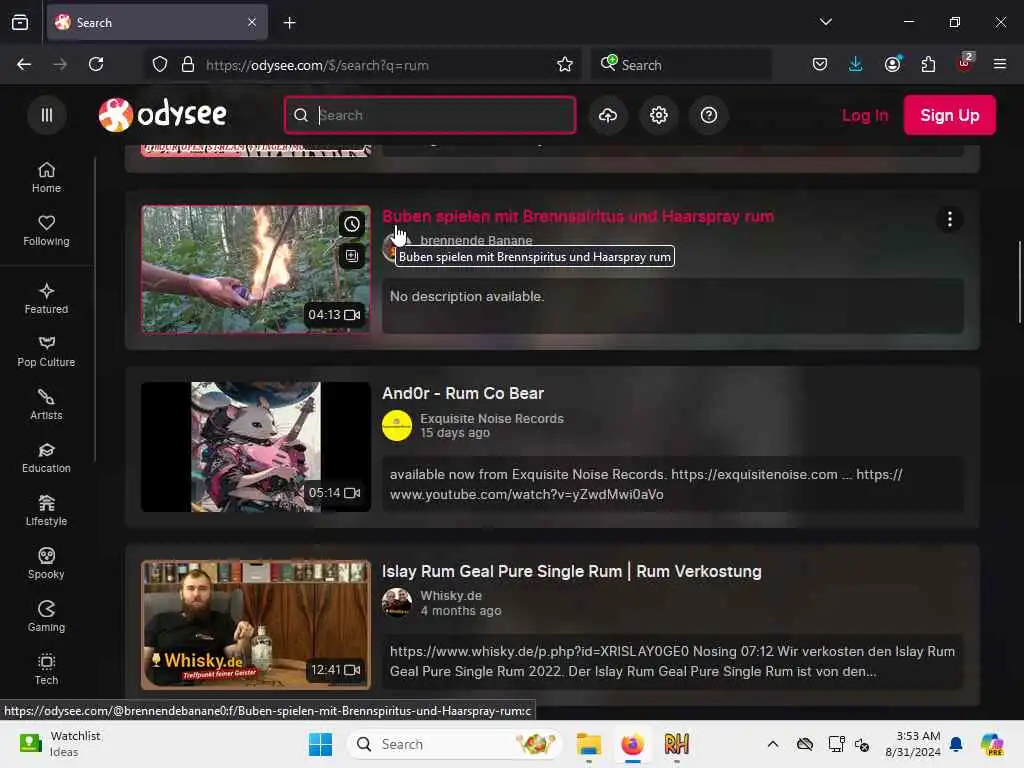
Task: Open Buben spielen mit Brennspiritus video title
Action: click(x=578, y=216)
